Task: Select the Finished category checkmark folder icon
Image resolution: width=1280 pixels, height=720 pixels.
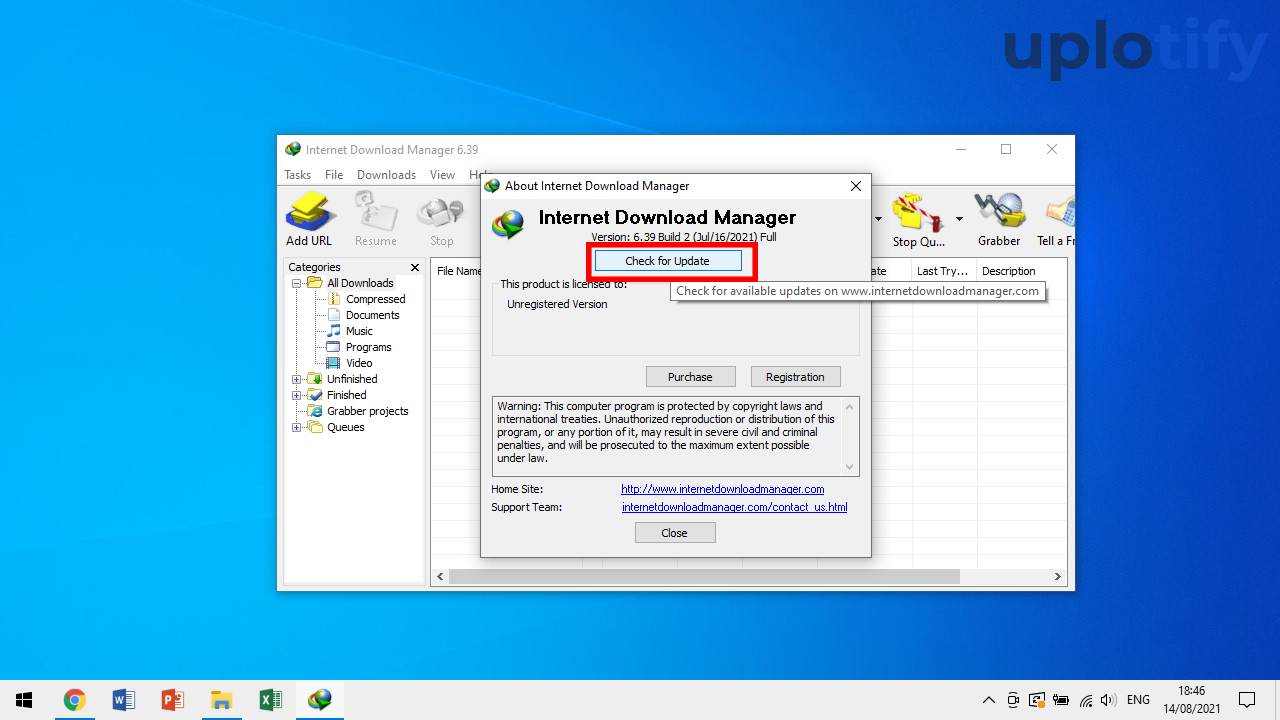Action: click(316, 395)
